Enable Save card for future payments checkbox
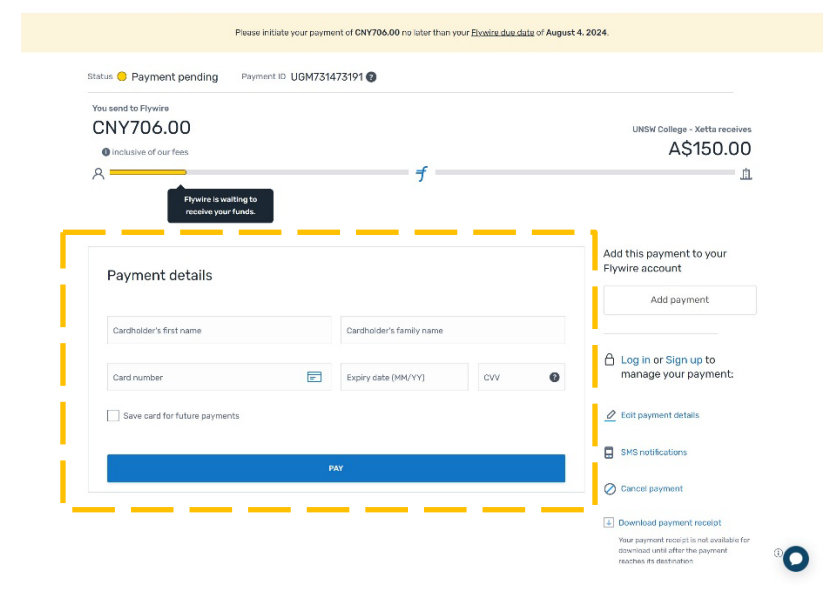The image size is (836, 599). [x=113, y=415]
